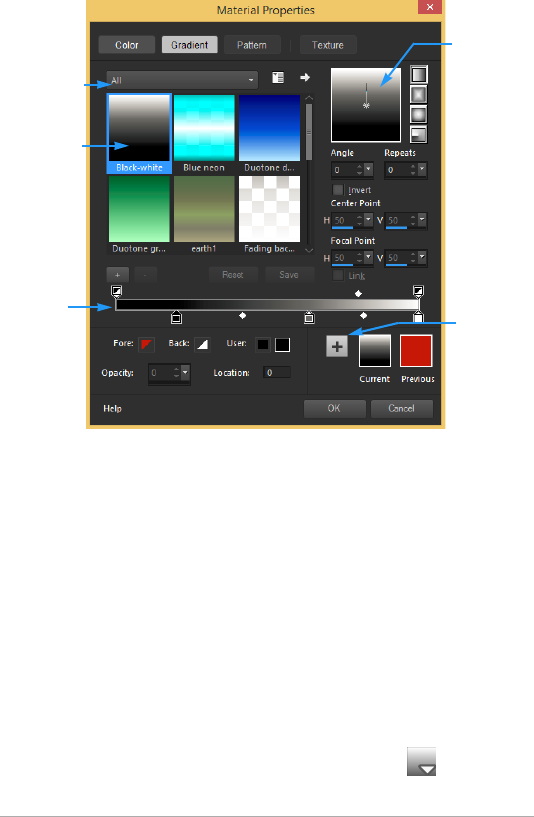The width and height of the screenshot is (534, 817).
Task: Click the Reset button
Action: [x=233, y=275]
